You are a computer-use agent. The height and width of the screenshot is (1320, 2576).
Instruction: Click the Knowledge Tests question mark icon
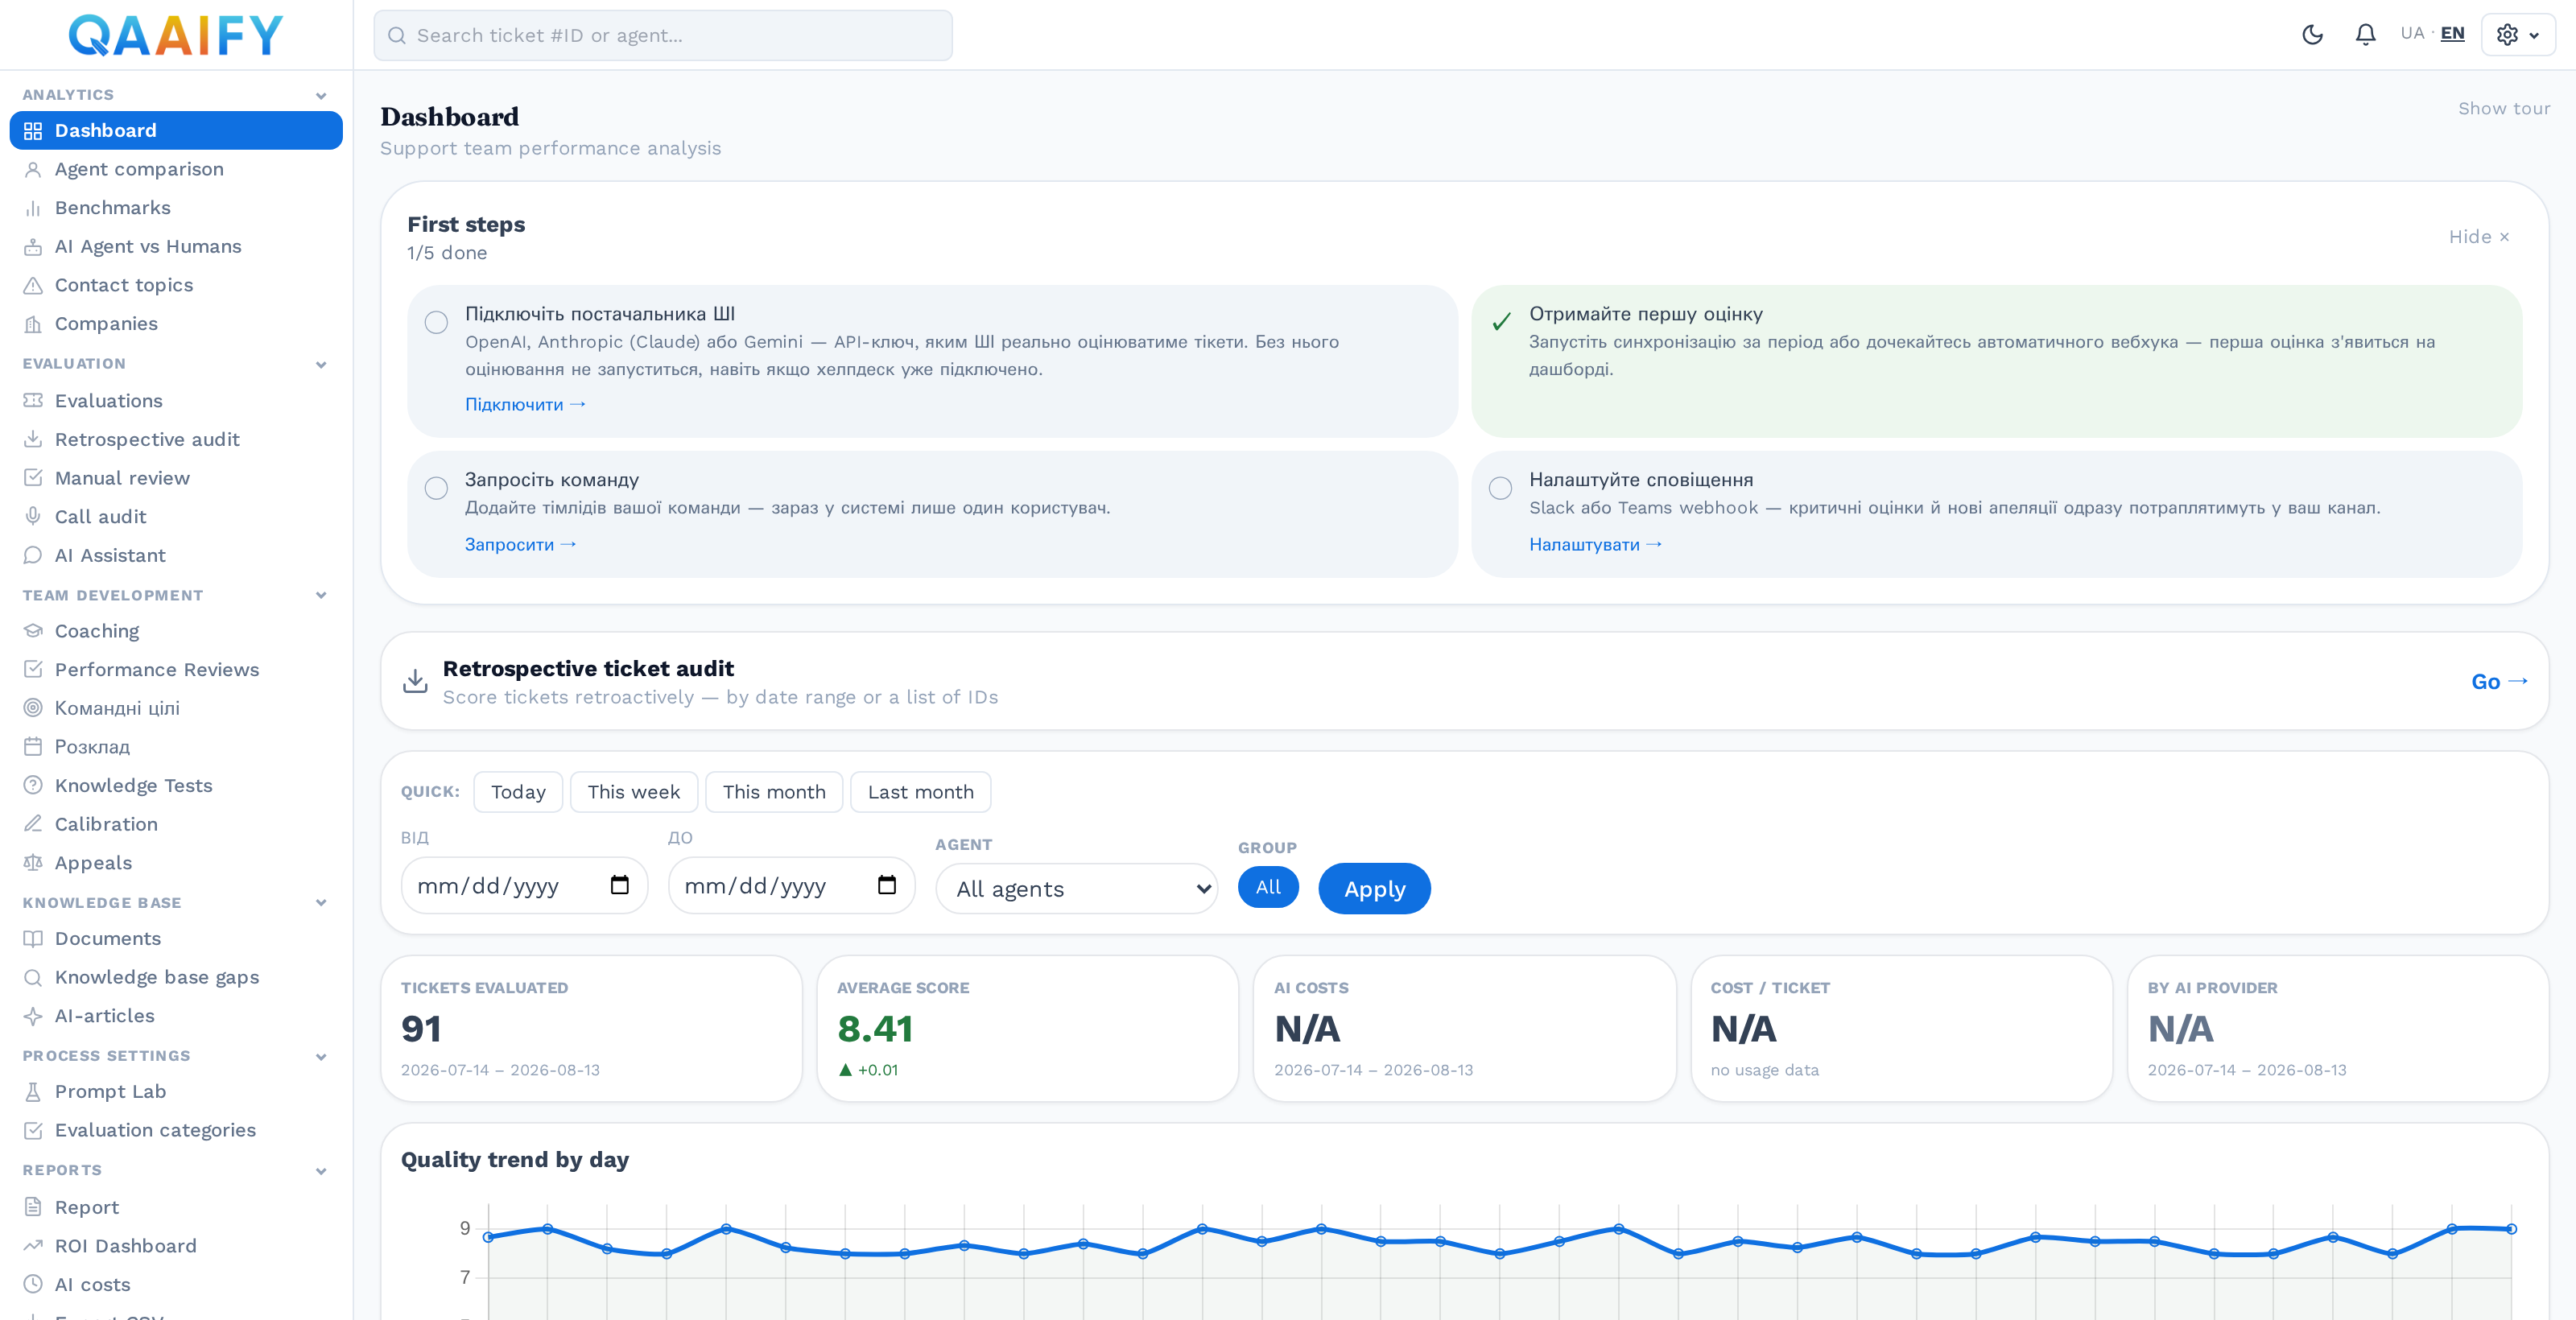coord(33,785)
